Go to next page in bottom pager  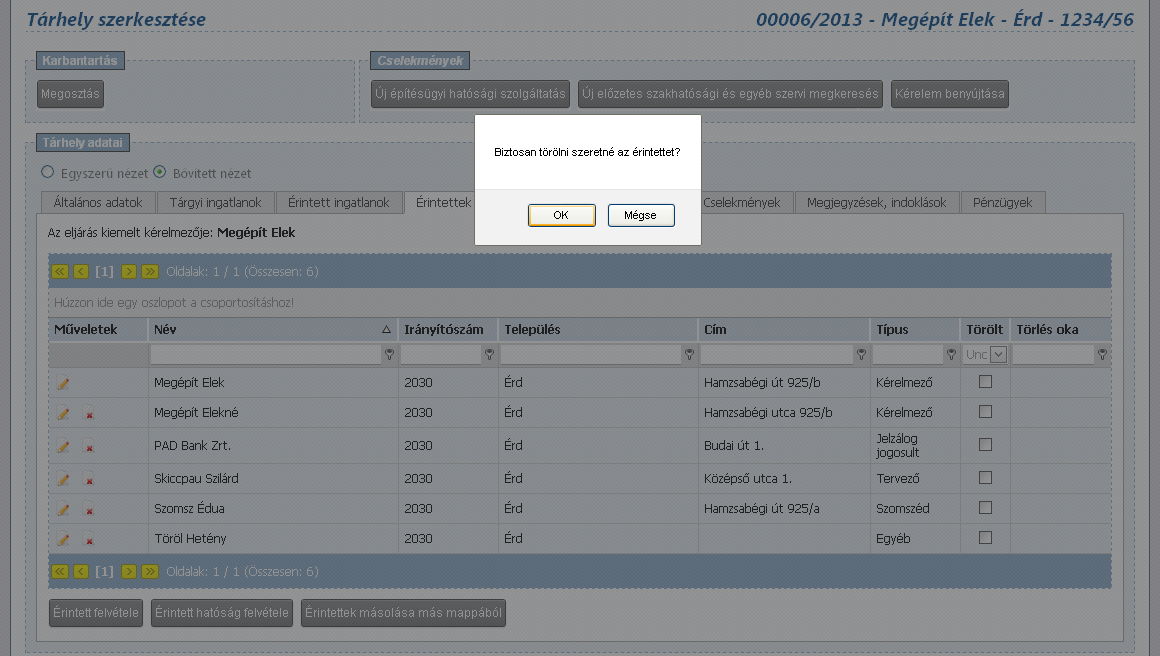tap(129, 572)
